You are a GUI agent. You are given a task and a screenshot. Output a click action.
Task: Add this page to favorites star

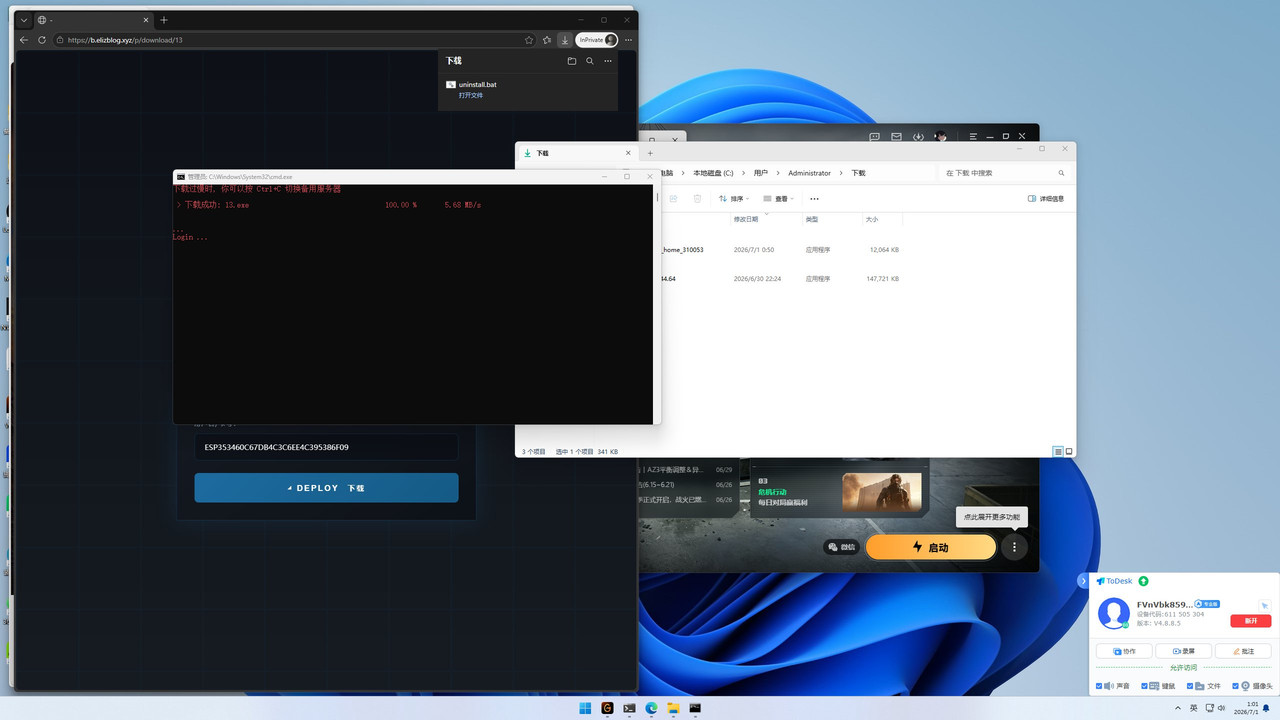(529, 40)
